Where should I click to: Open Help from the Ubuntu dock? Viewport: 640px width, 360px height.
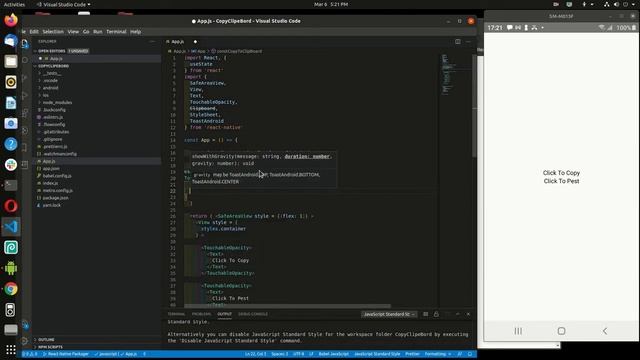11,144
